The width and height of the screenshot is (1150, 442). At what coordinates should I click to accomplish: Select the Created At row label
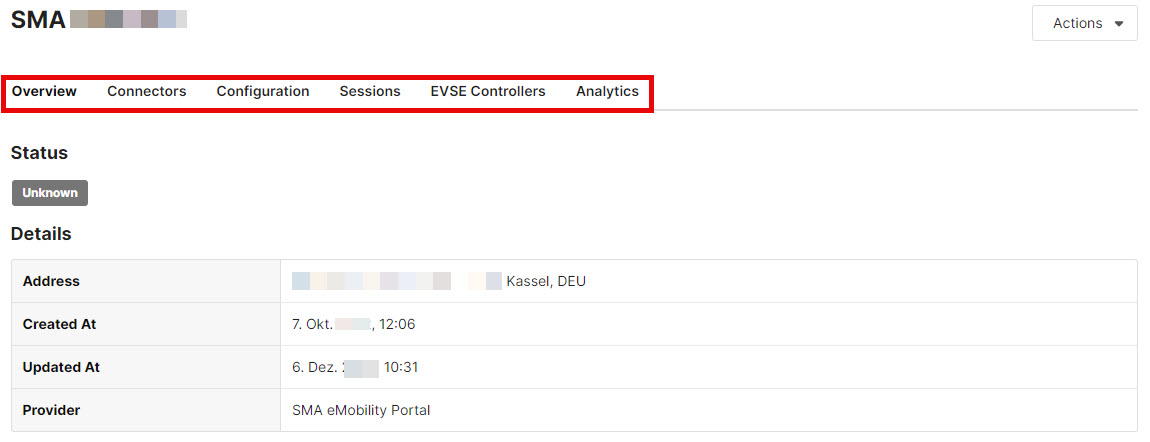click(x=59, y=324)
